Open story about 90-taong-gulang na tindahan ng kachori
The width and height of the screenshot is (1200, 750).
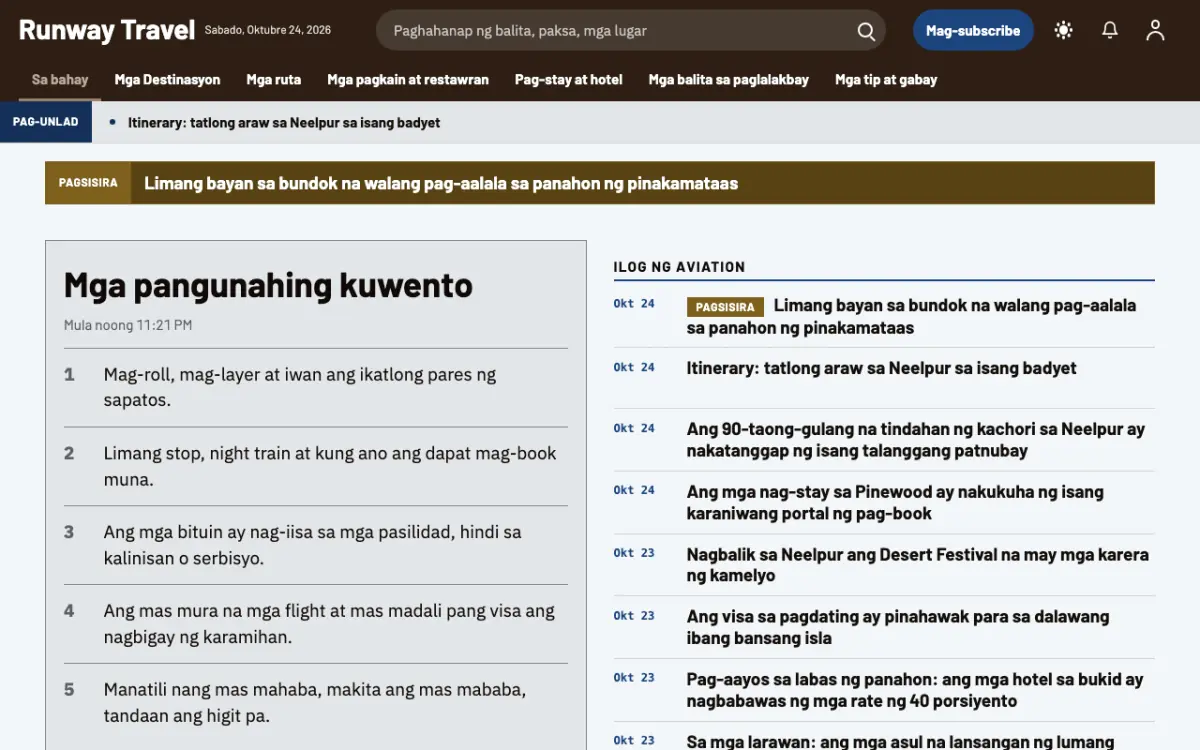(x=916, y=440)
